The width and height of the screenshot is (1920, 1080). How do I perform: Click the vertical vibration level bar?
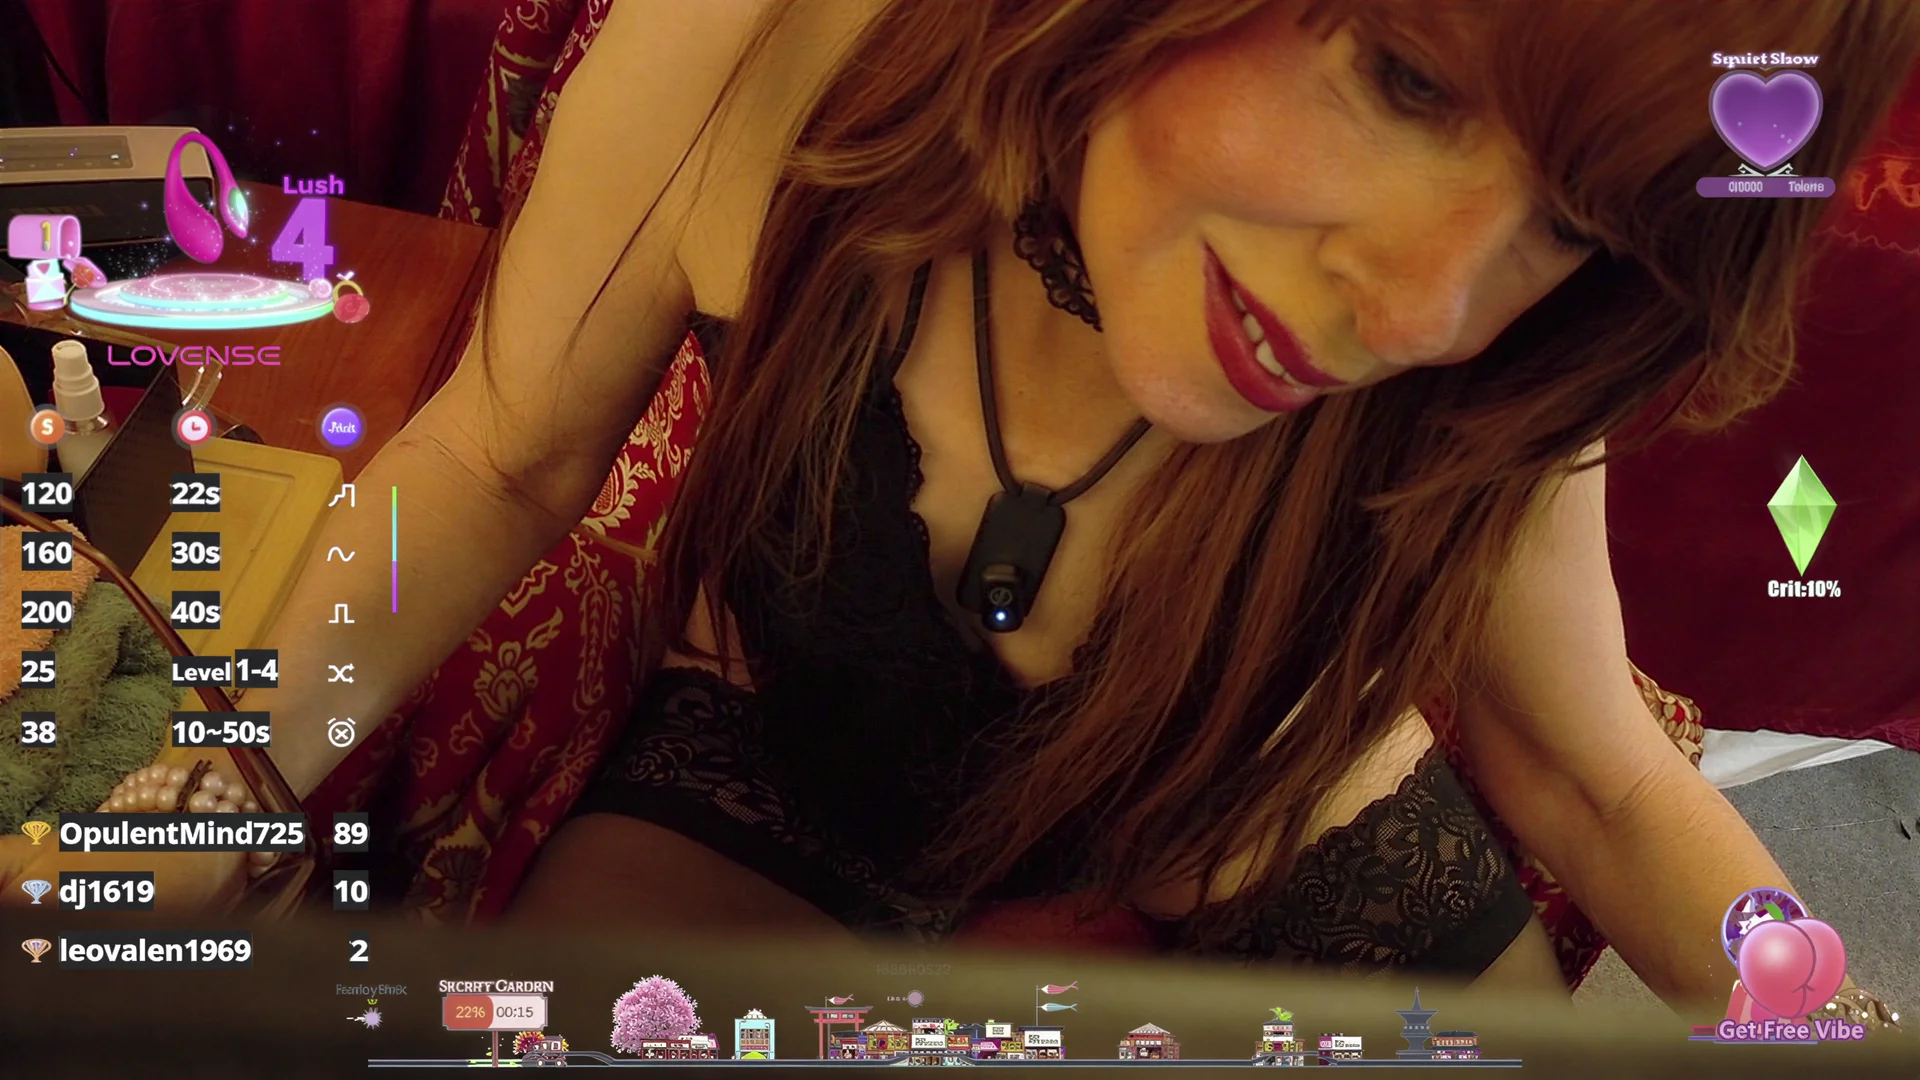click(395, 549)
